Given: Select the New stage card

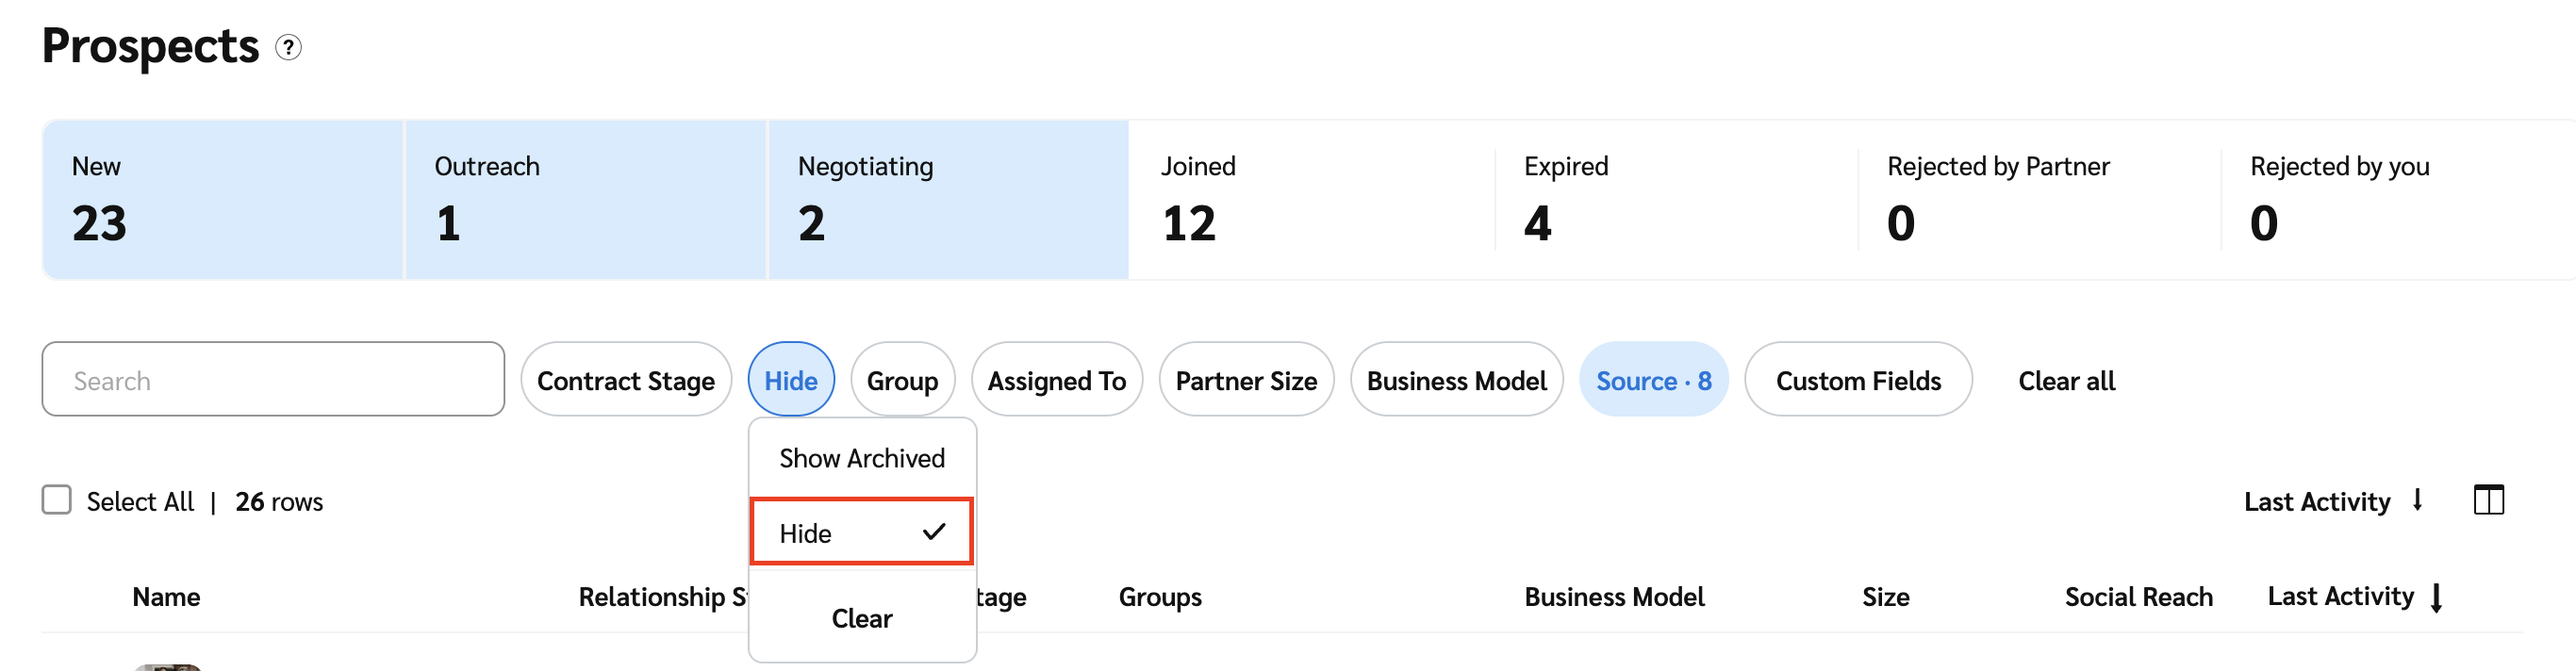Looking at the screenshot, I should point(223,200).
